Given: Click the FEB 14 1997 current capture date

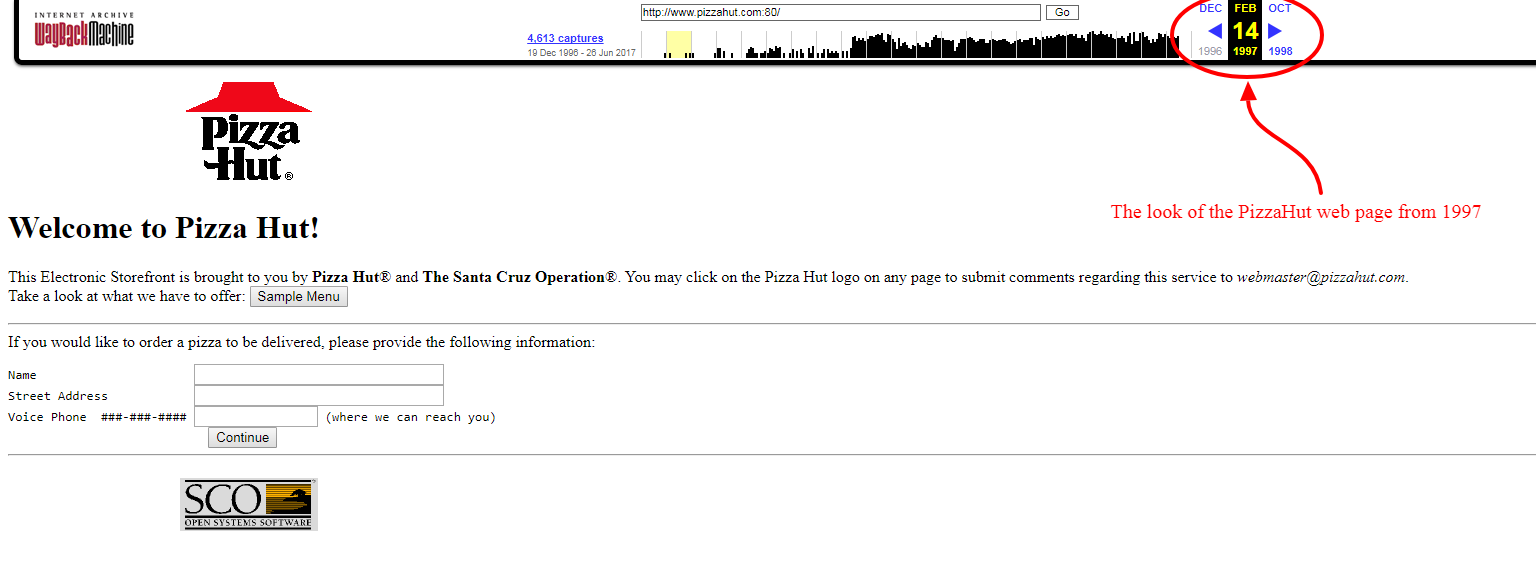Looking at the screenshot, I should tap(1245, 30).
